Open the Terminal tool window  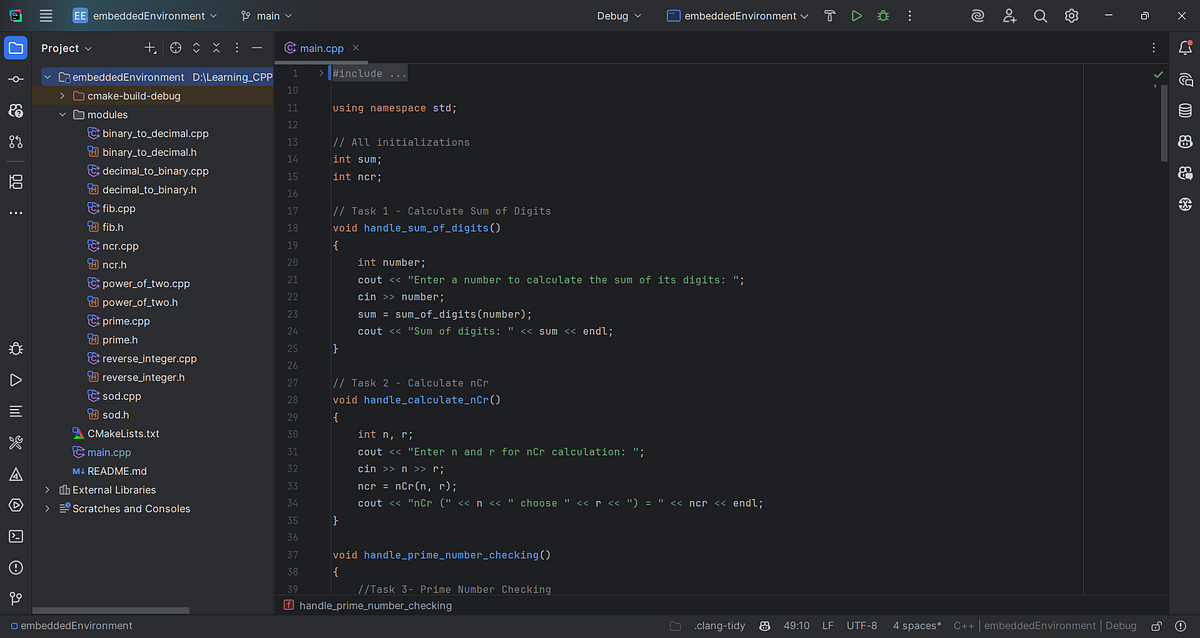click(x=15, y=536)
